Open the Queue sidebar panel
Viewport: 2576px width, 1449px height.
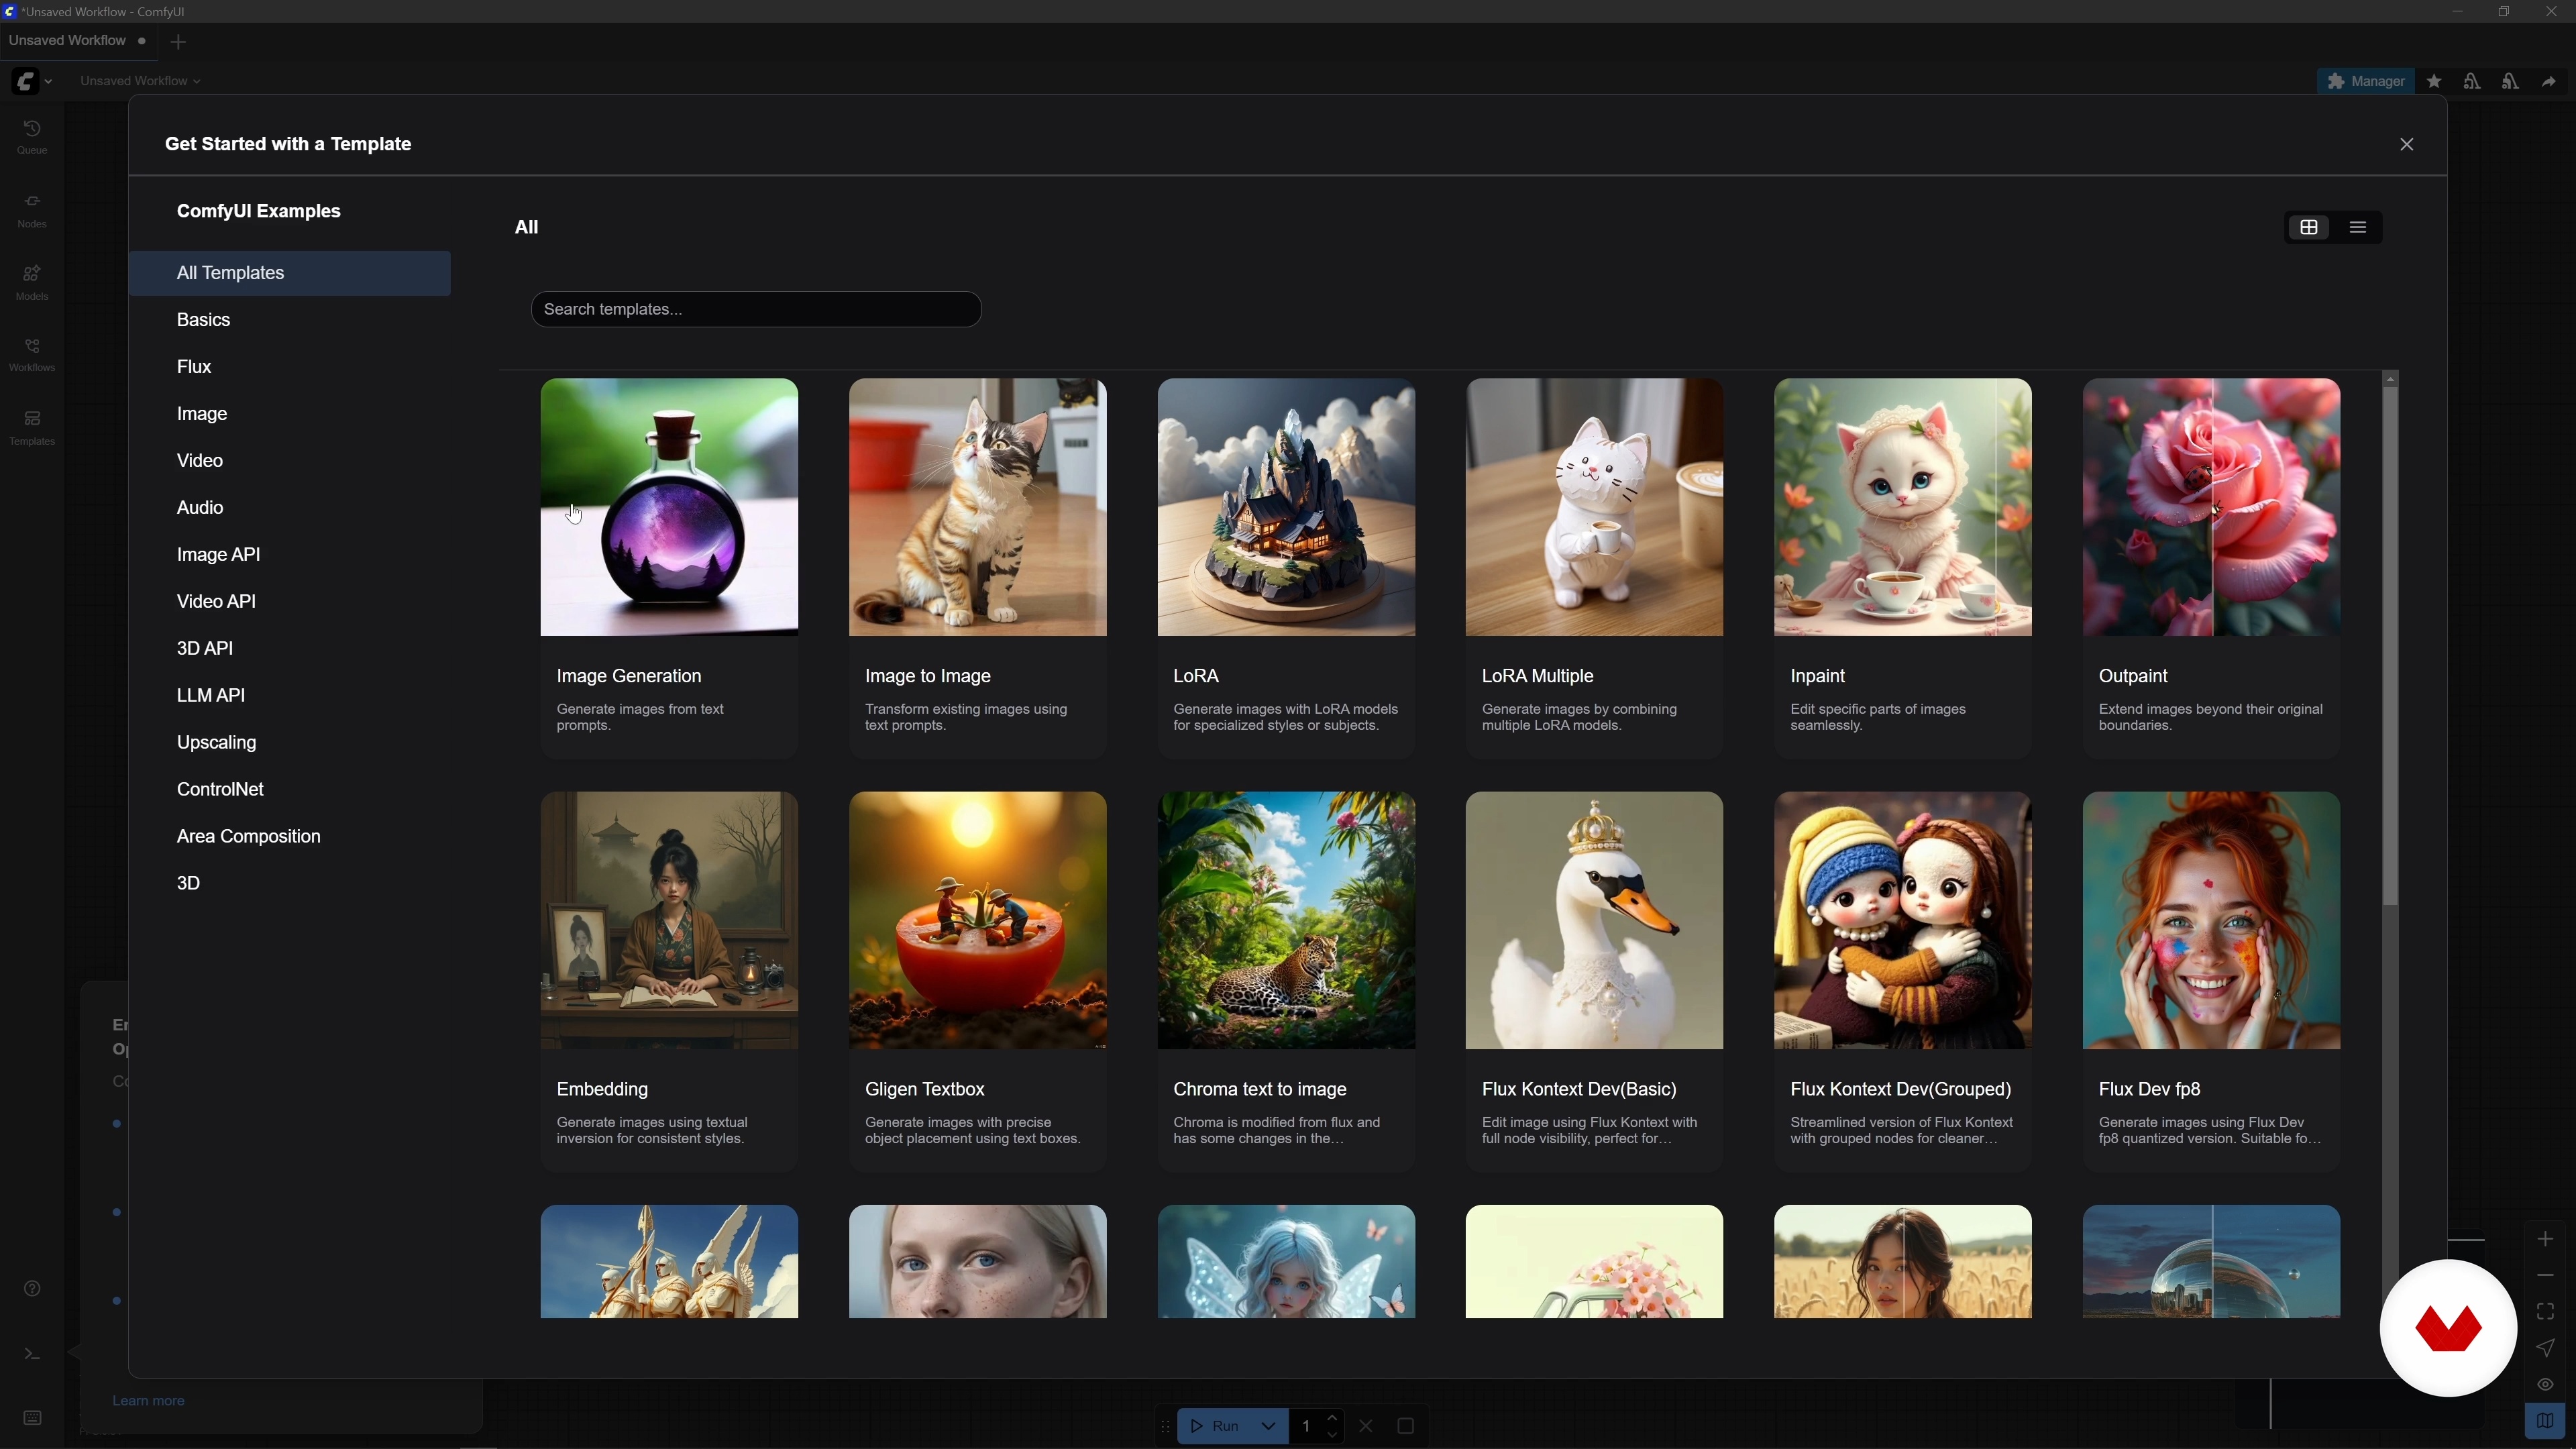coord(32,137)
